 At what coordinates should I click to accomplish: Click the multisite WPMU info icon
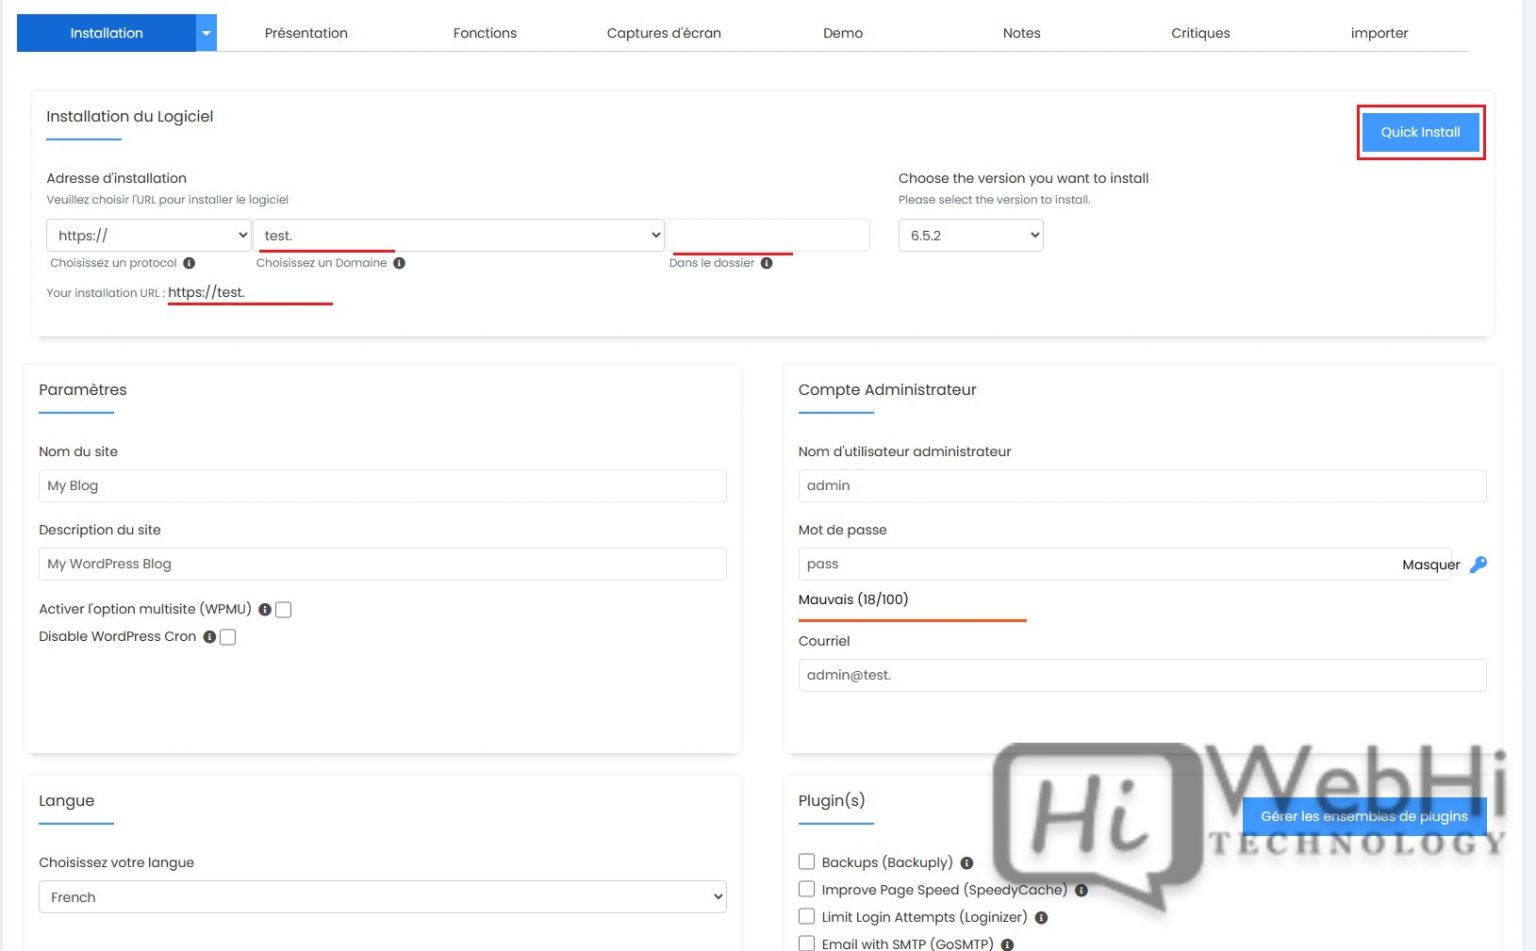264,609
